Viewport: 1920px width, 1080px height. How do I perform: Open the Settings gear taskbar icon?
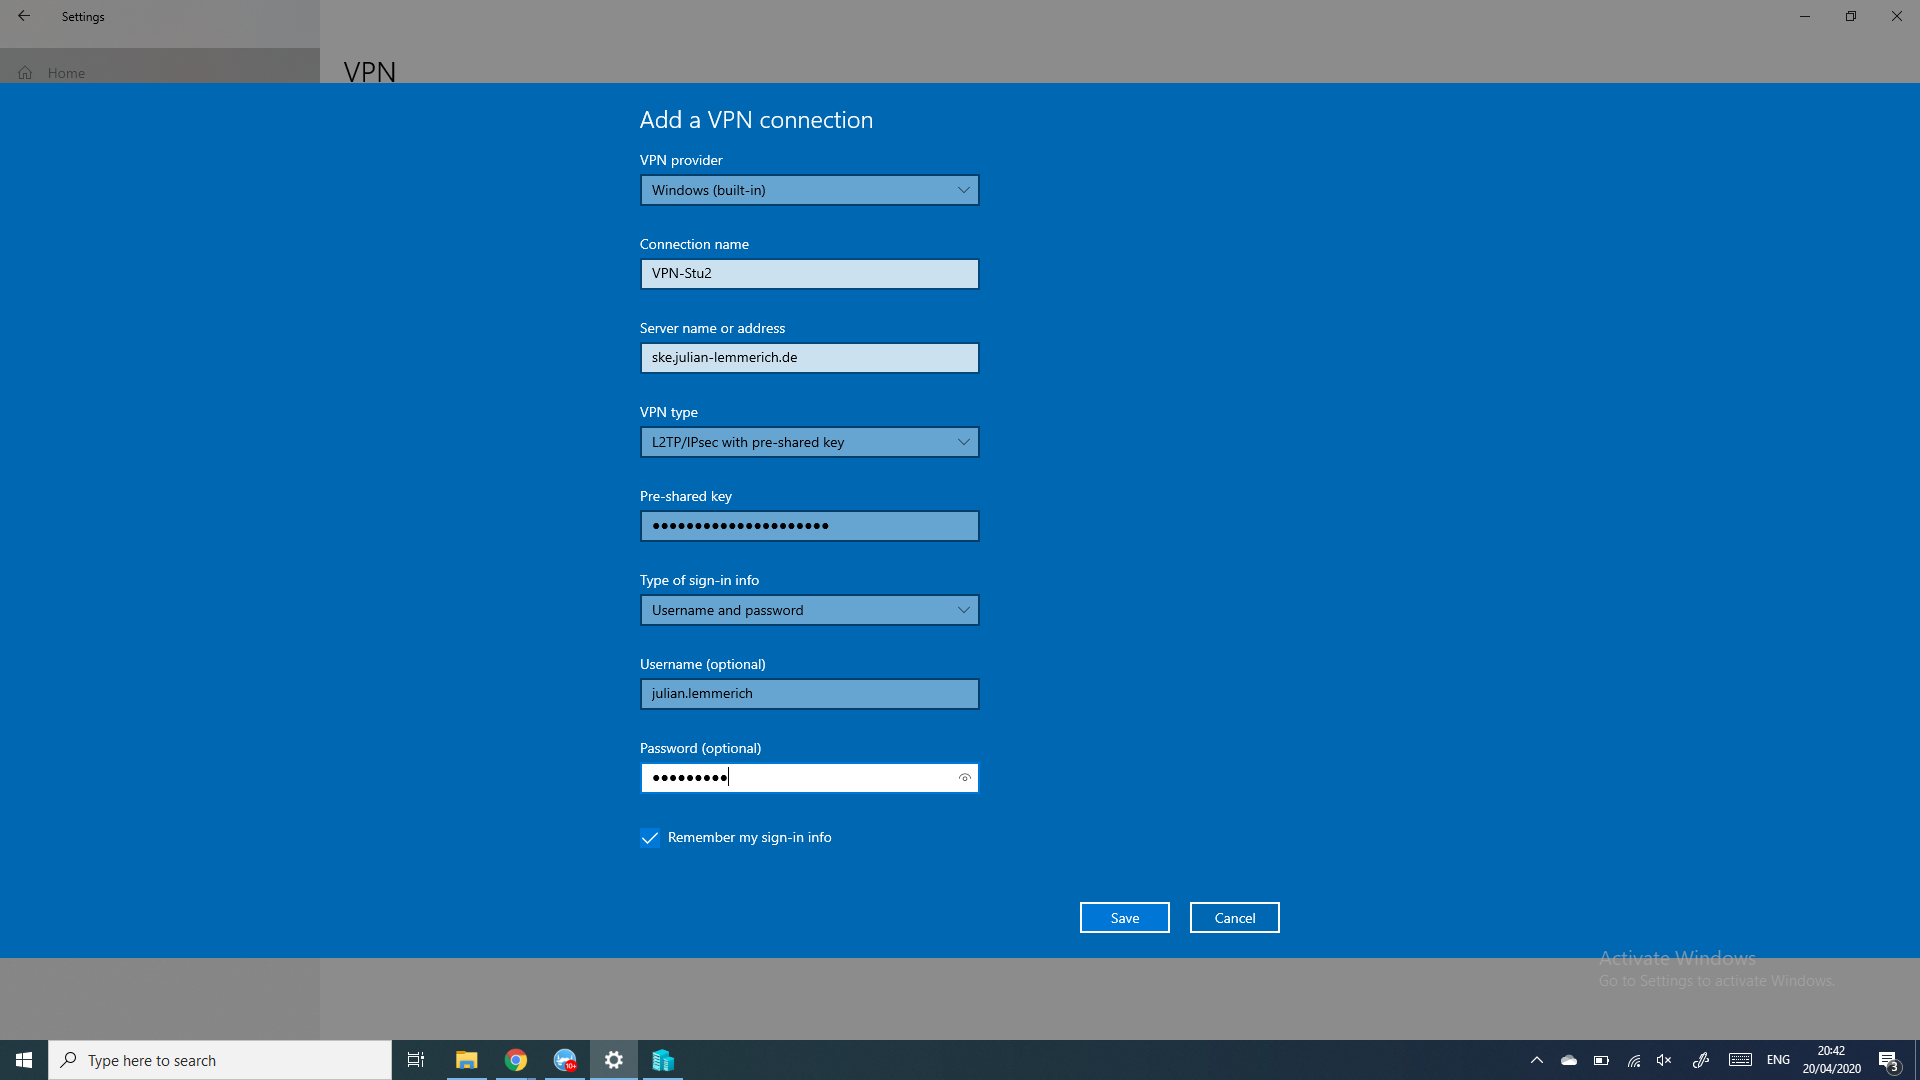tap(614, 1060)
